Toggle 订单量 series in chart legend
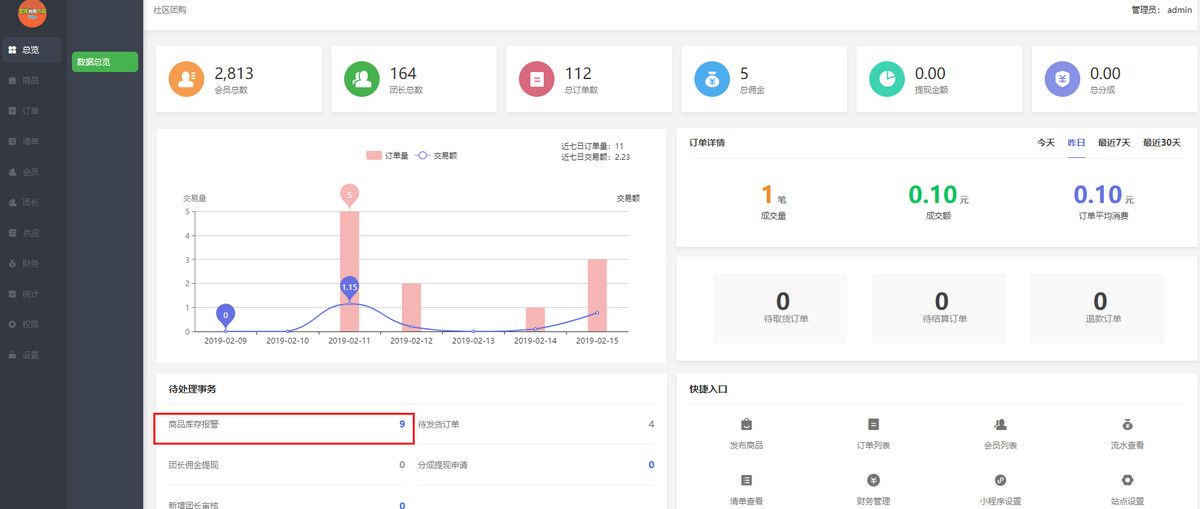The width and height of the screenshot is (1200, 509). tap(386, 155)
